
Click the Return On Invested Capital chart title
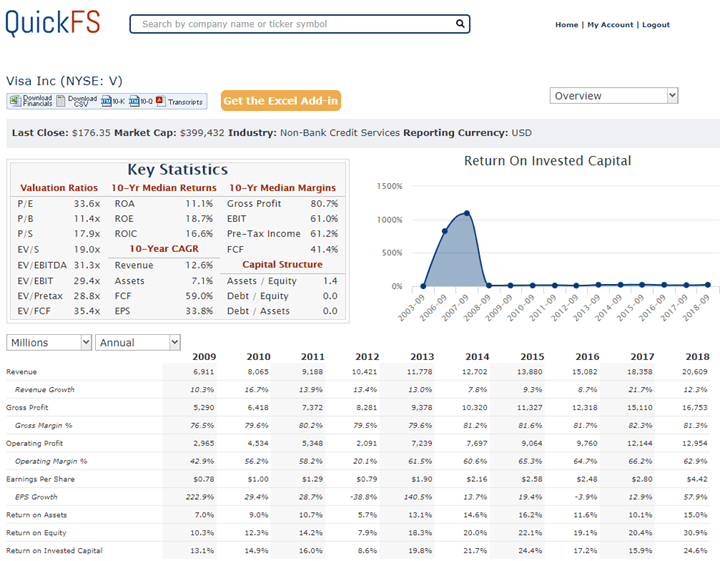point(547,161)
